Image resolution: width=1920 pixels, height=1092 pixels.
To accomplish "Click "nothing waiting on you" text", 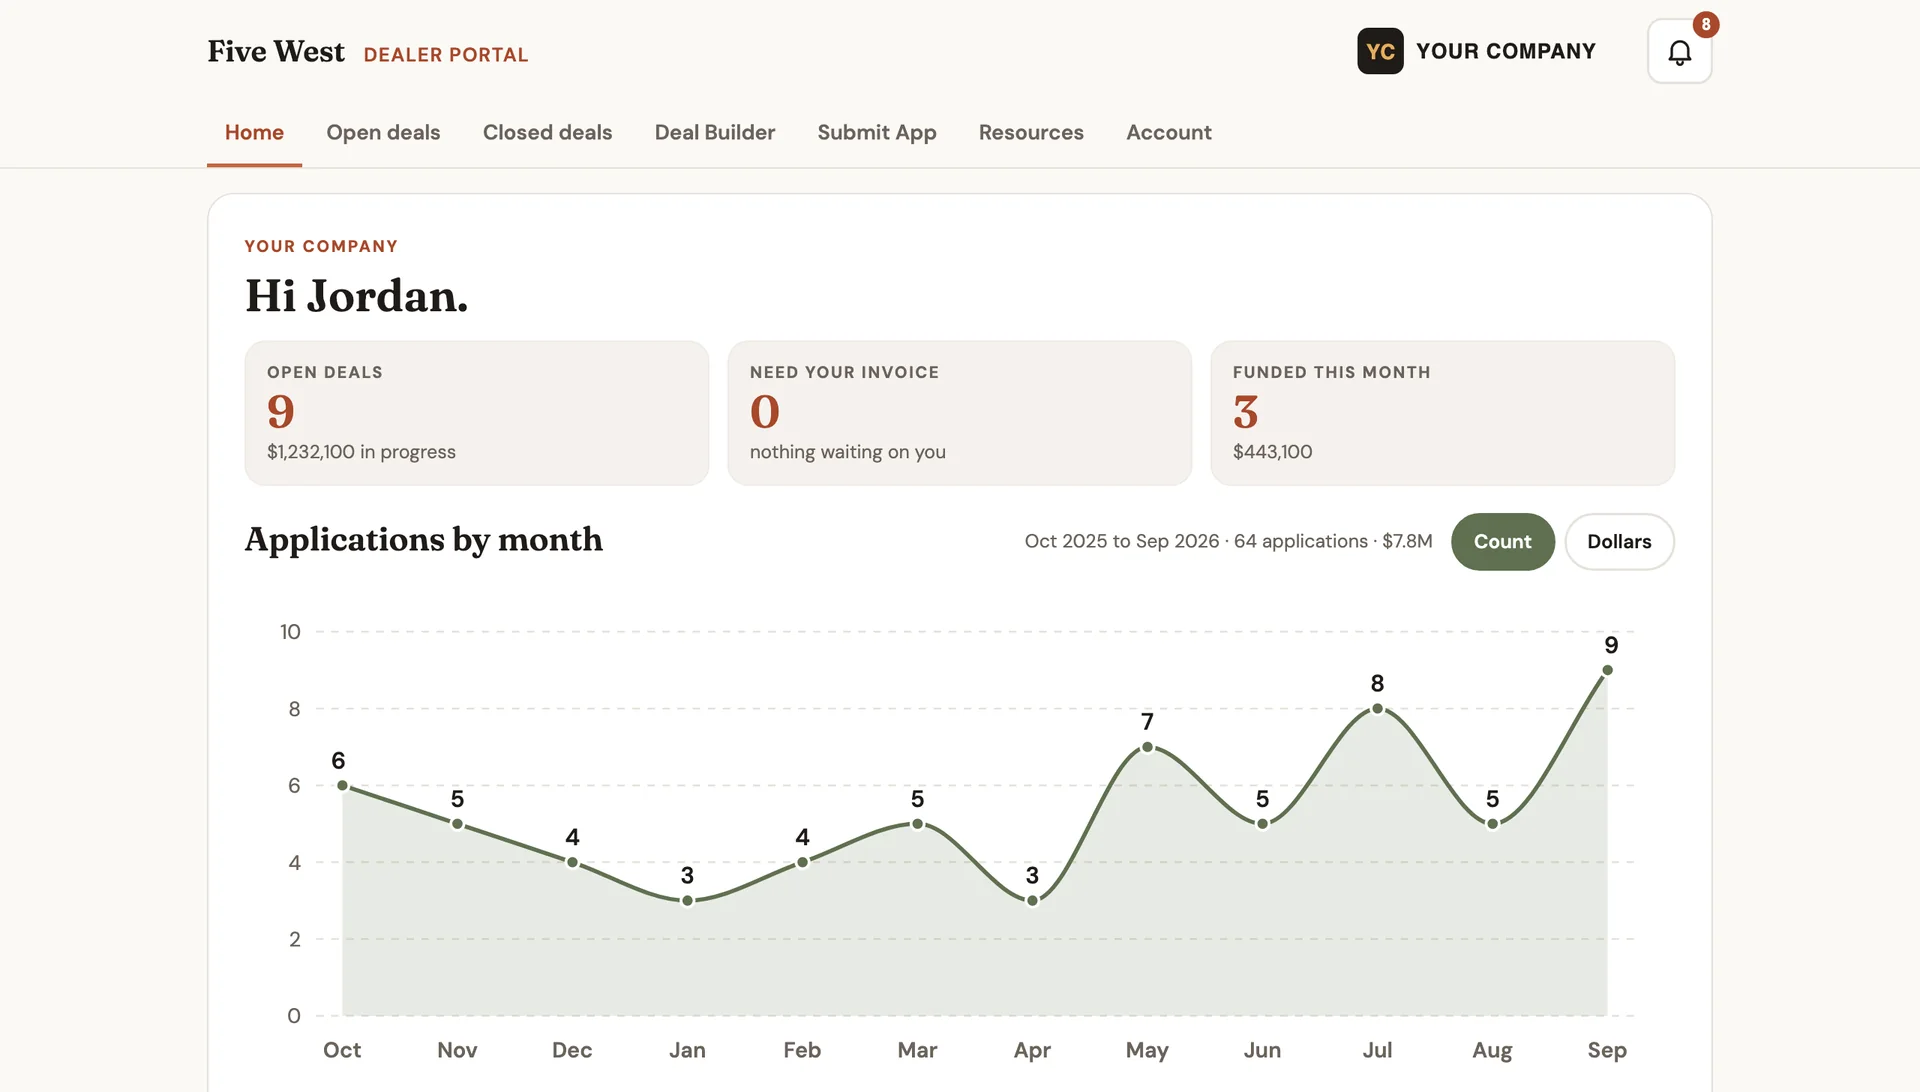I will [x=848, y=452].
